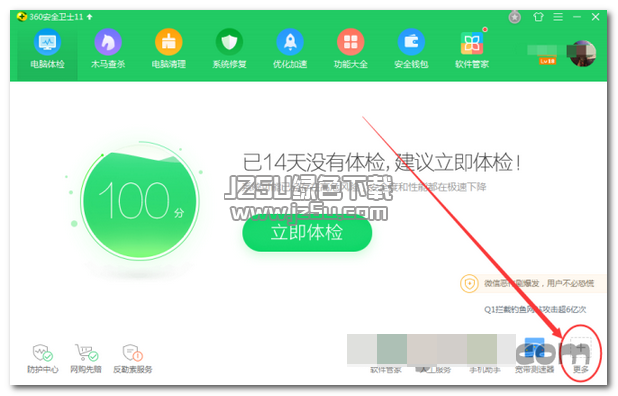
Task: Open Q1拦截钓鱼网站攻击超6亿次 news link
Action: (x=535, y=310)
